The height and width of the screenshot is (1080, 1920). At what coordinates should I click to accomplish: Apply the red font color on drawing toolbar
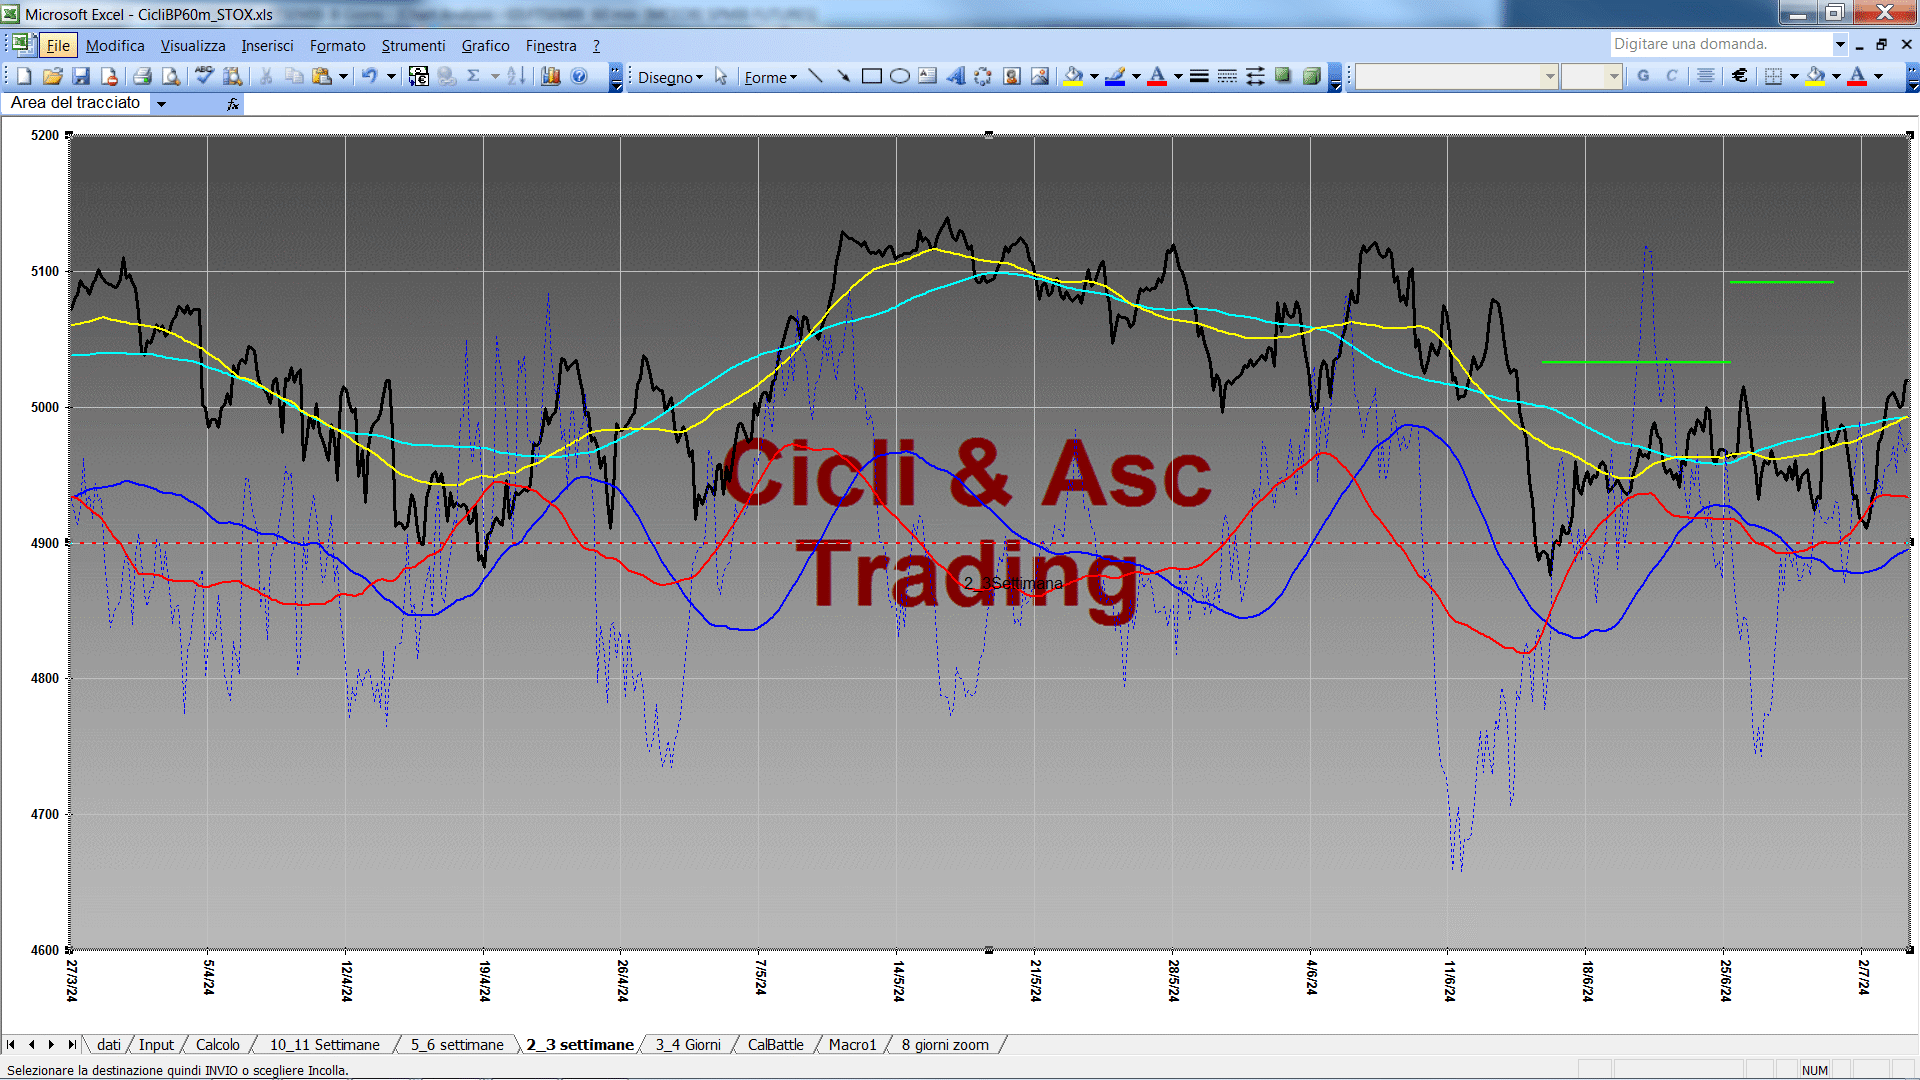(1157, 77)
